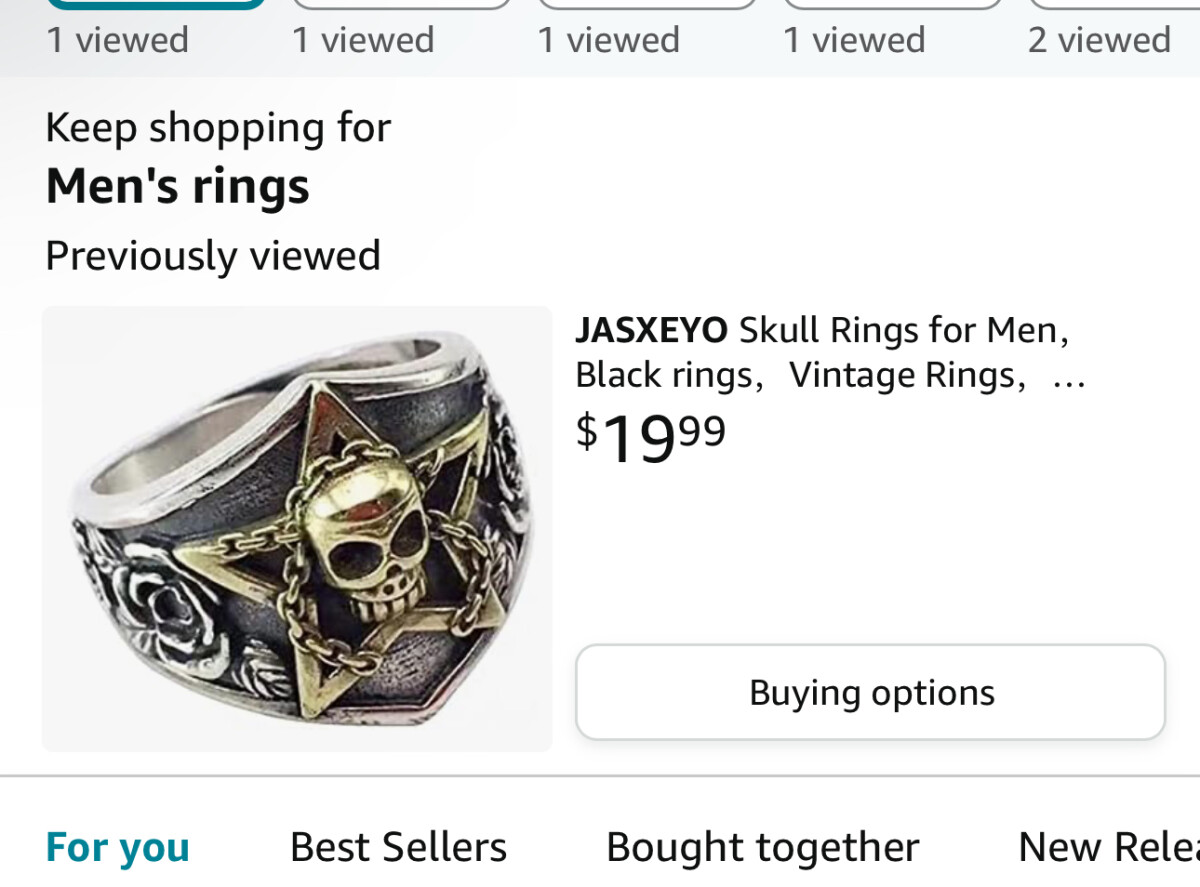Viewport: 1200px width, 887px height.
Task: Switch to the Best Sellers tab
Action: pos(398,847)
